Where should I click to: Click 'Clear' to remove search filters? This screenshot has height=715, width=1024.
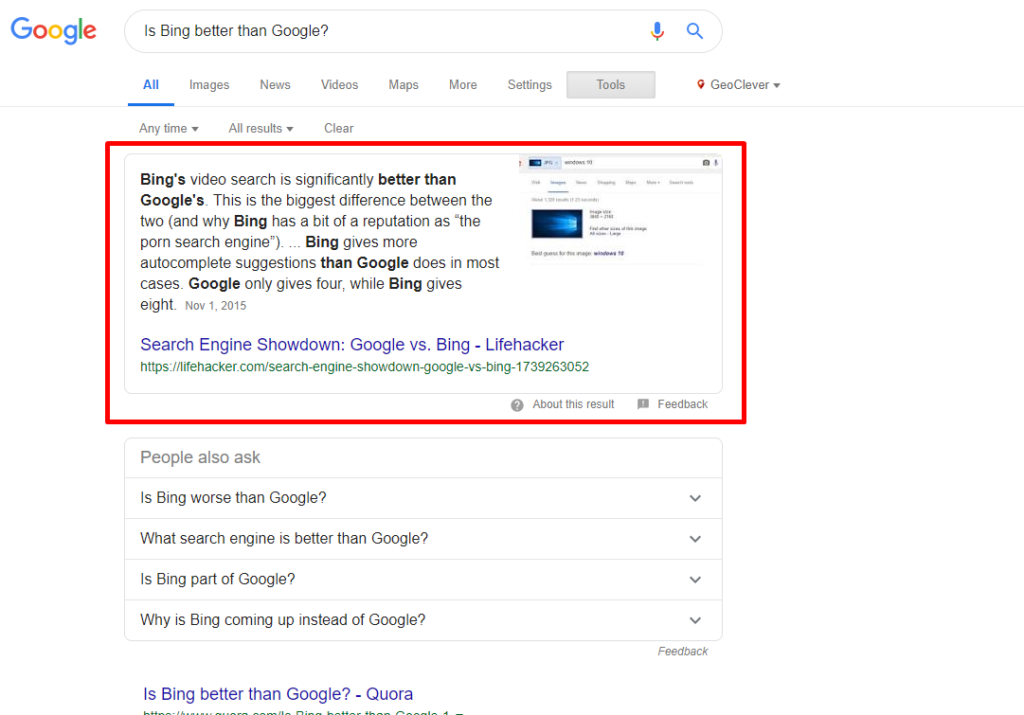(338, 128)
